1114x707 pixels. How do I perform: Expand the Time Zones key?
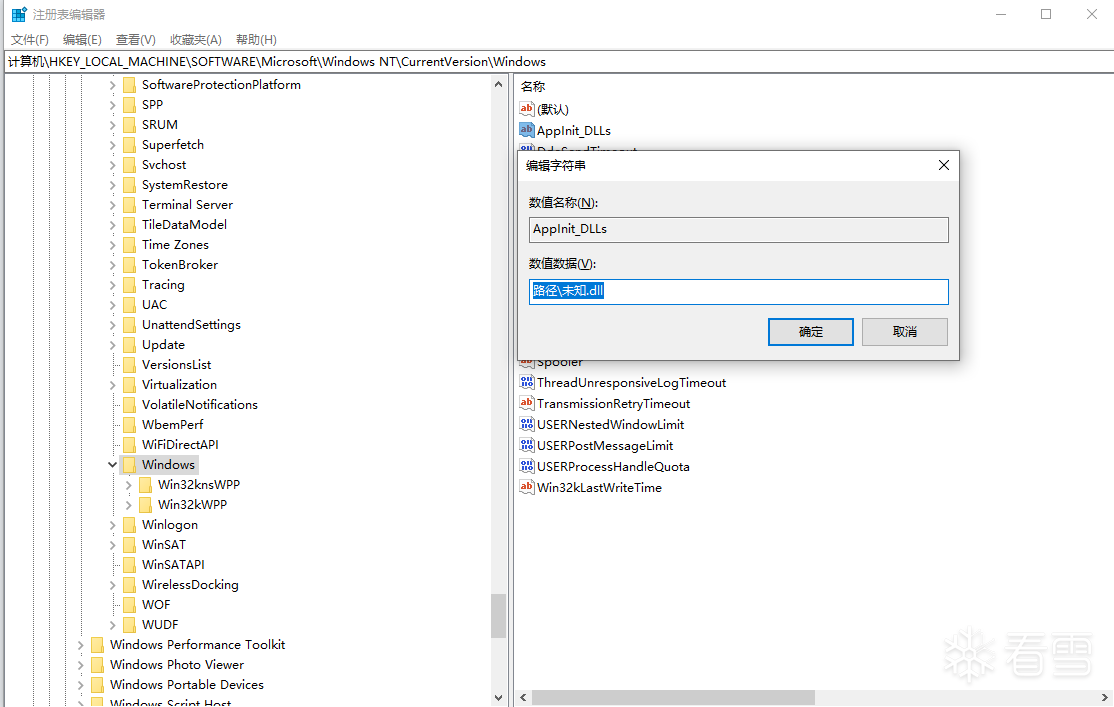(x=112, y=245)
